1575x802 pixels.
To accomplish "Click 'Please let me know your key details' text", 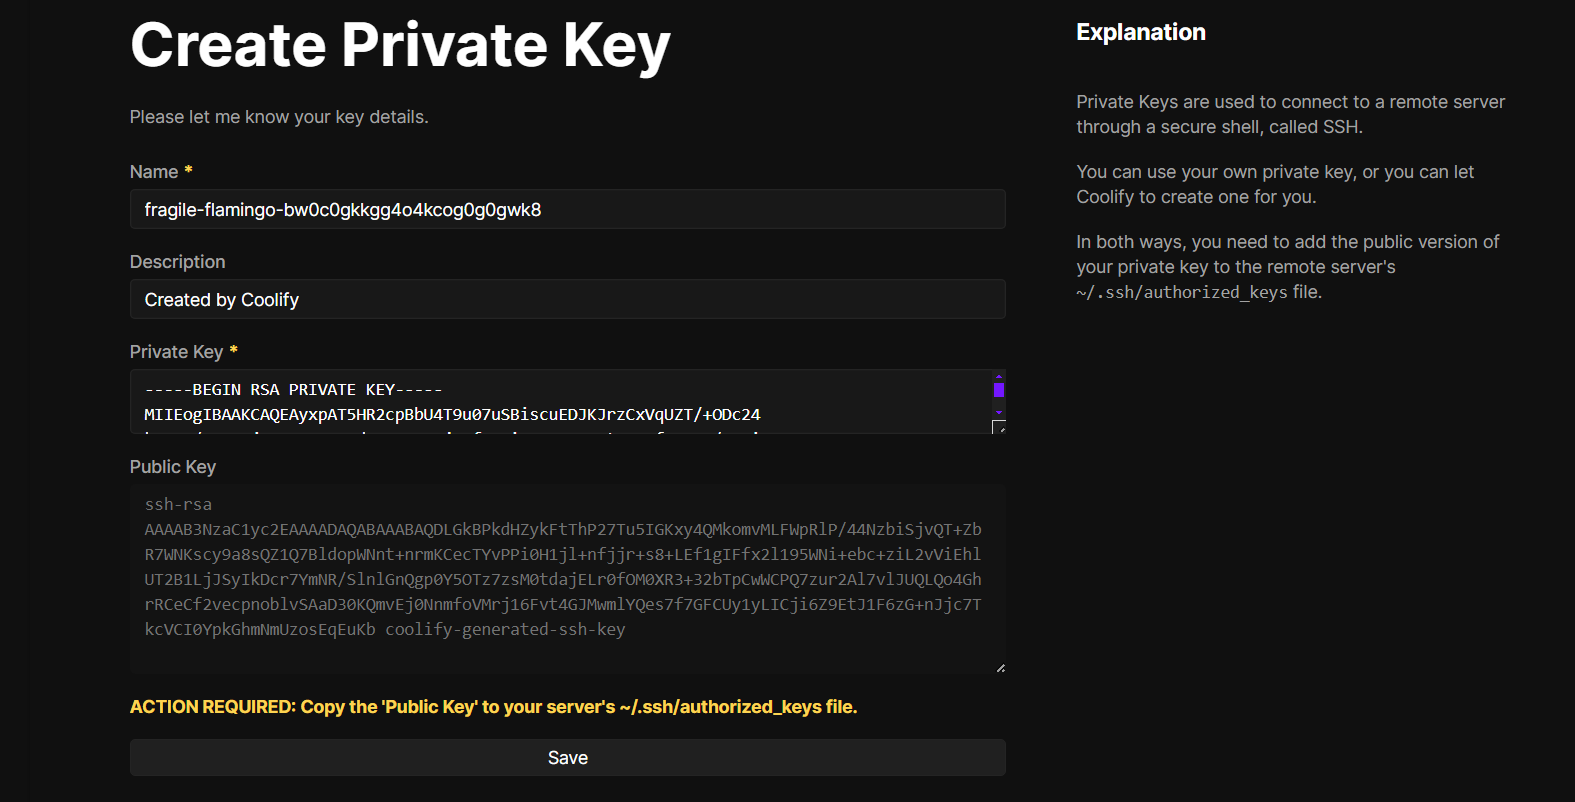I will tap(279, 117).
